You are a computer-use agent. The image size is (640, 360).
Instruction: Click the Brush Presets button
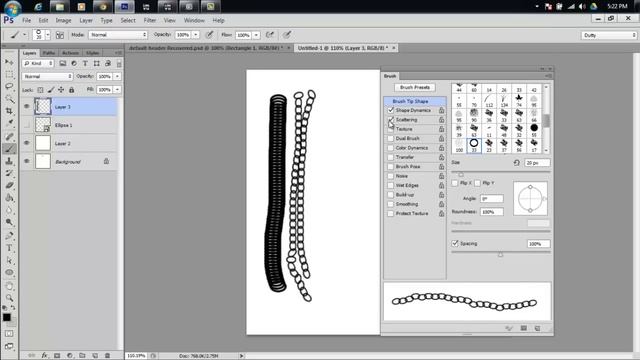click(x=415, y=87)
